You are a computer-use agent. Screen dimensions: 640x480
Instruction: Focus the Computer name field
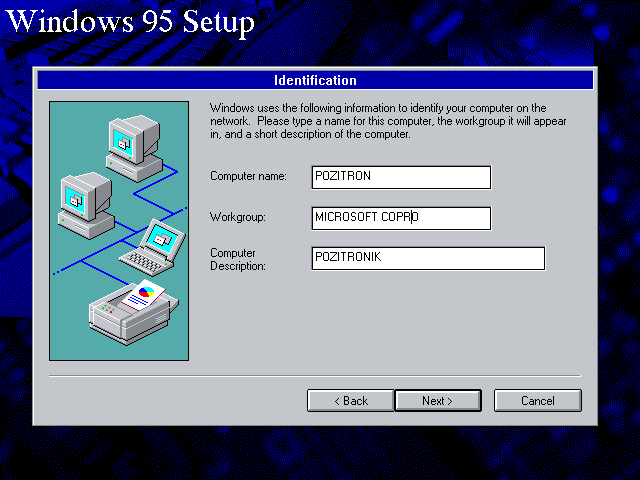pyautogui.click(x=401, y=177)
